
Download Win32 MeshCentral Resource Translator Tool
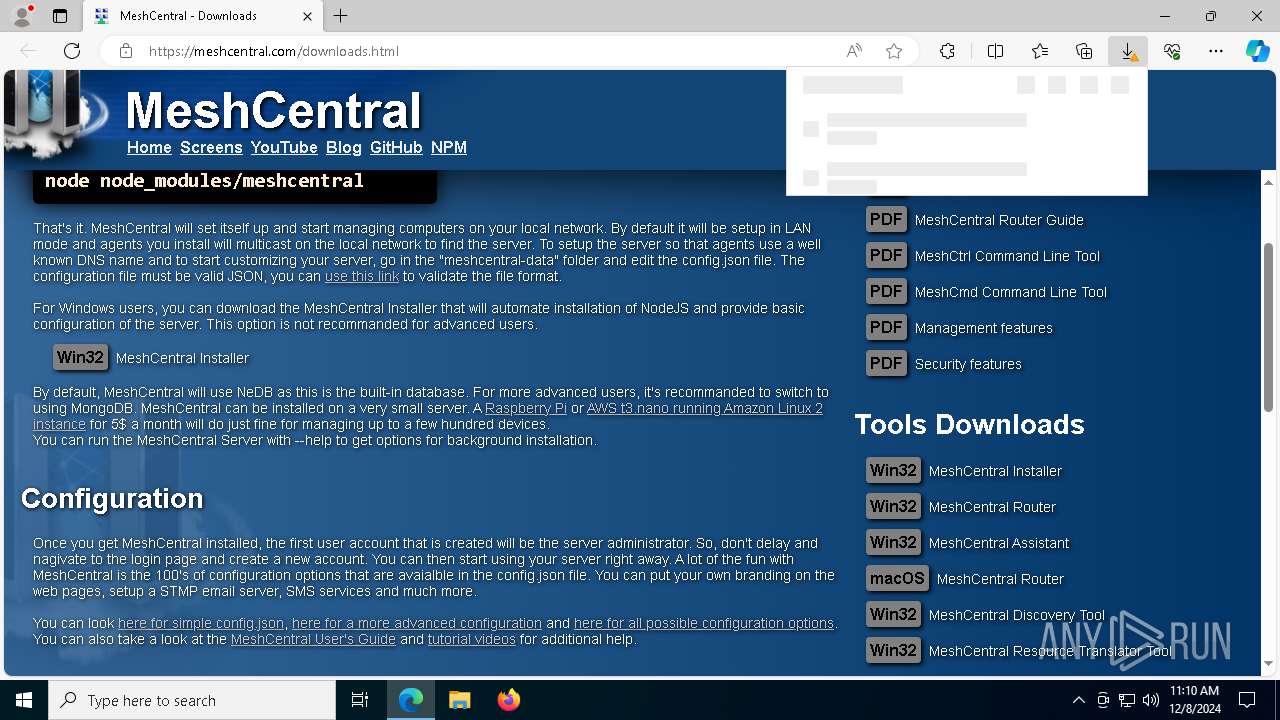[x=893, y=650]
